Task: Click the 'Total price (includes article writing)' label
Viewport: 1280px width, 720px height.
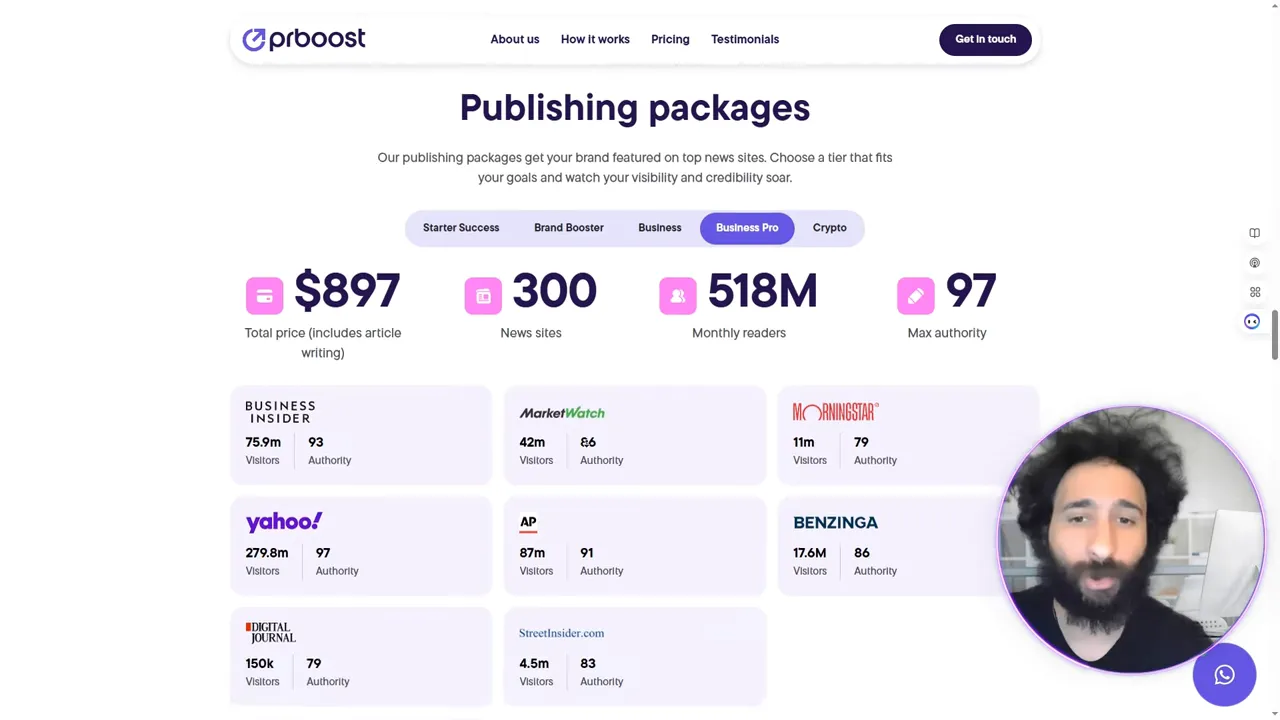Action: [x=323, y=343]
